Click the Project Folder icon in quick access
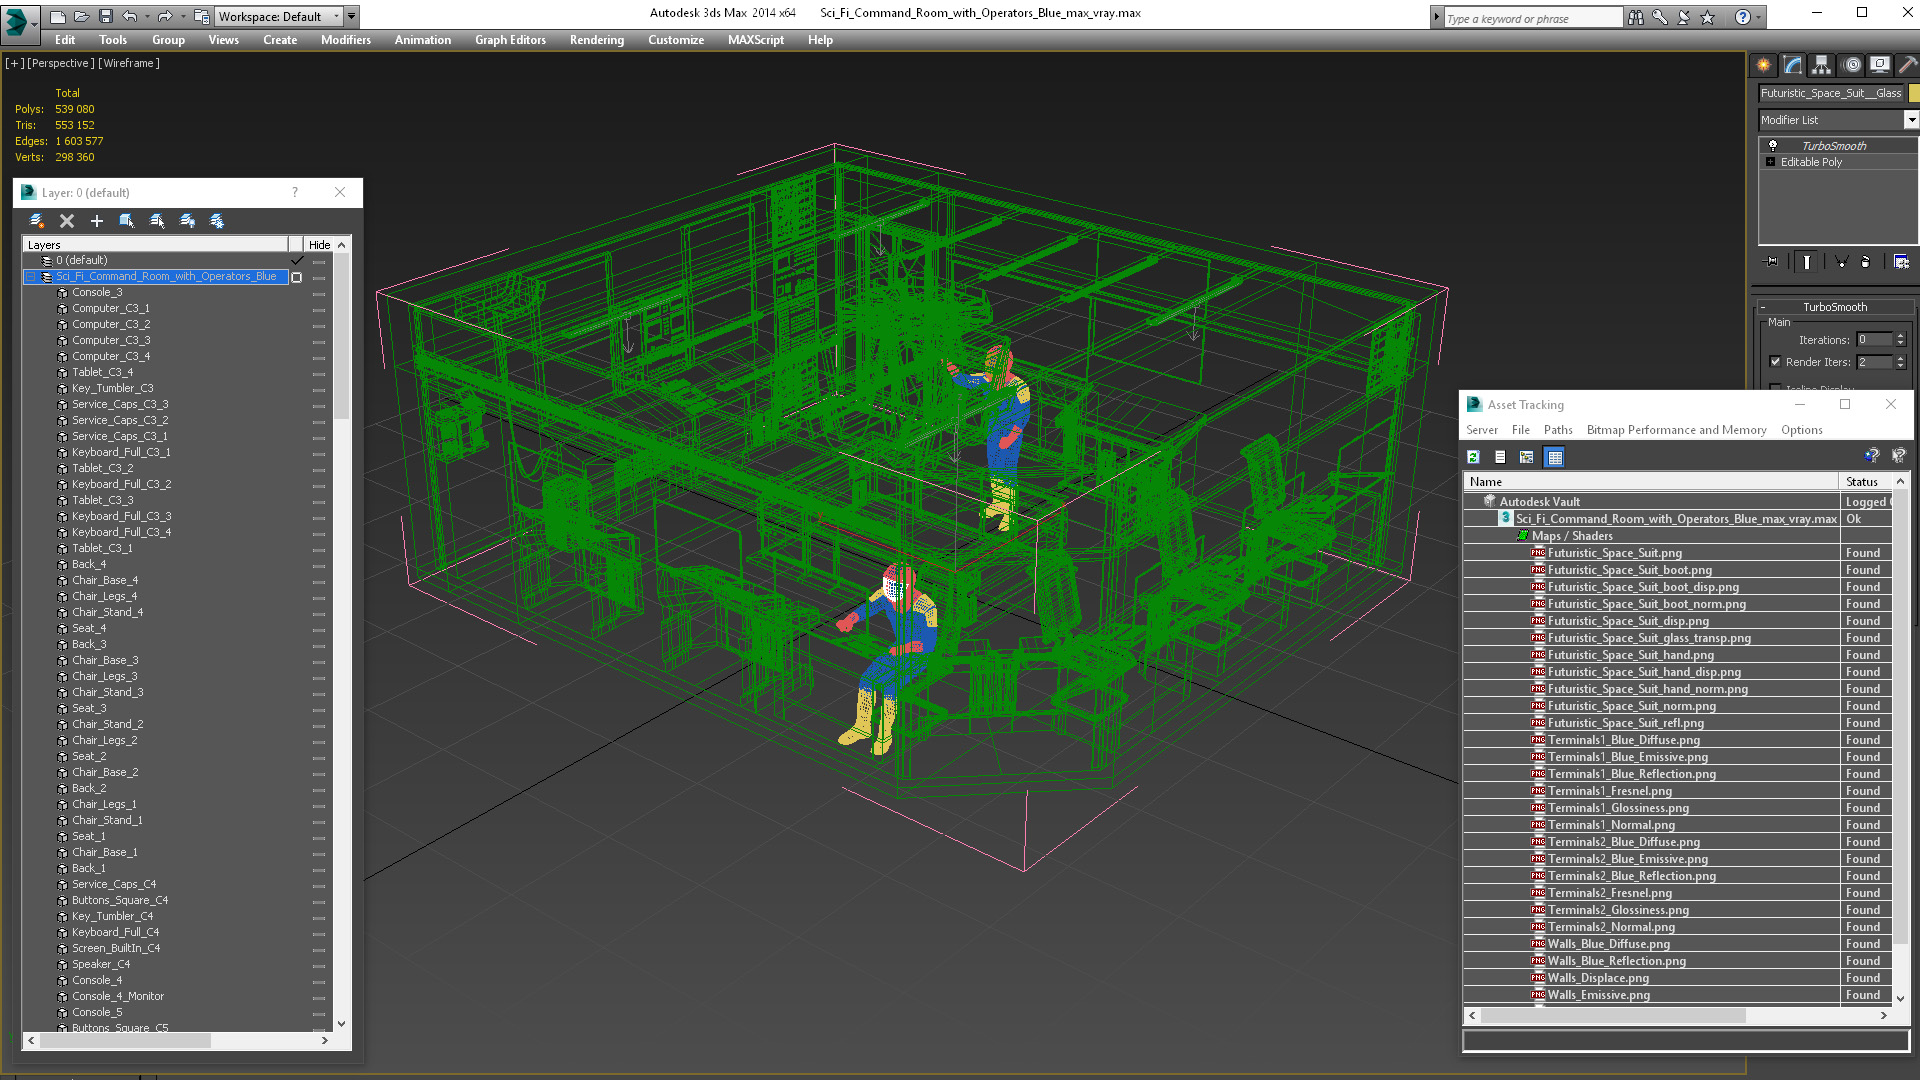Viewport: 1920px width, 1080px height. tap(202, 16)
